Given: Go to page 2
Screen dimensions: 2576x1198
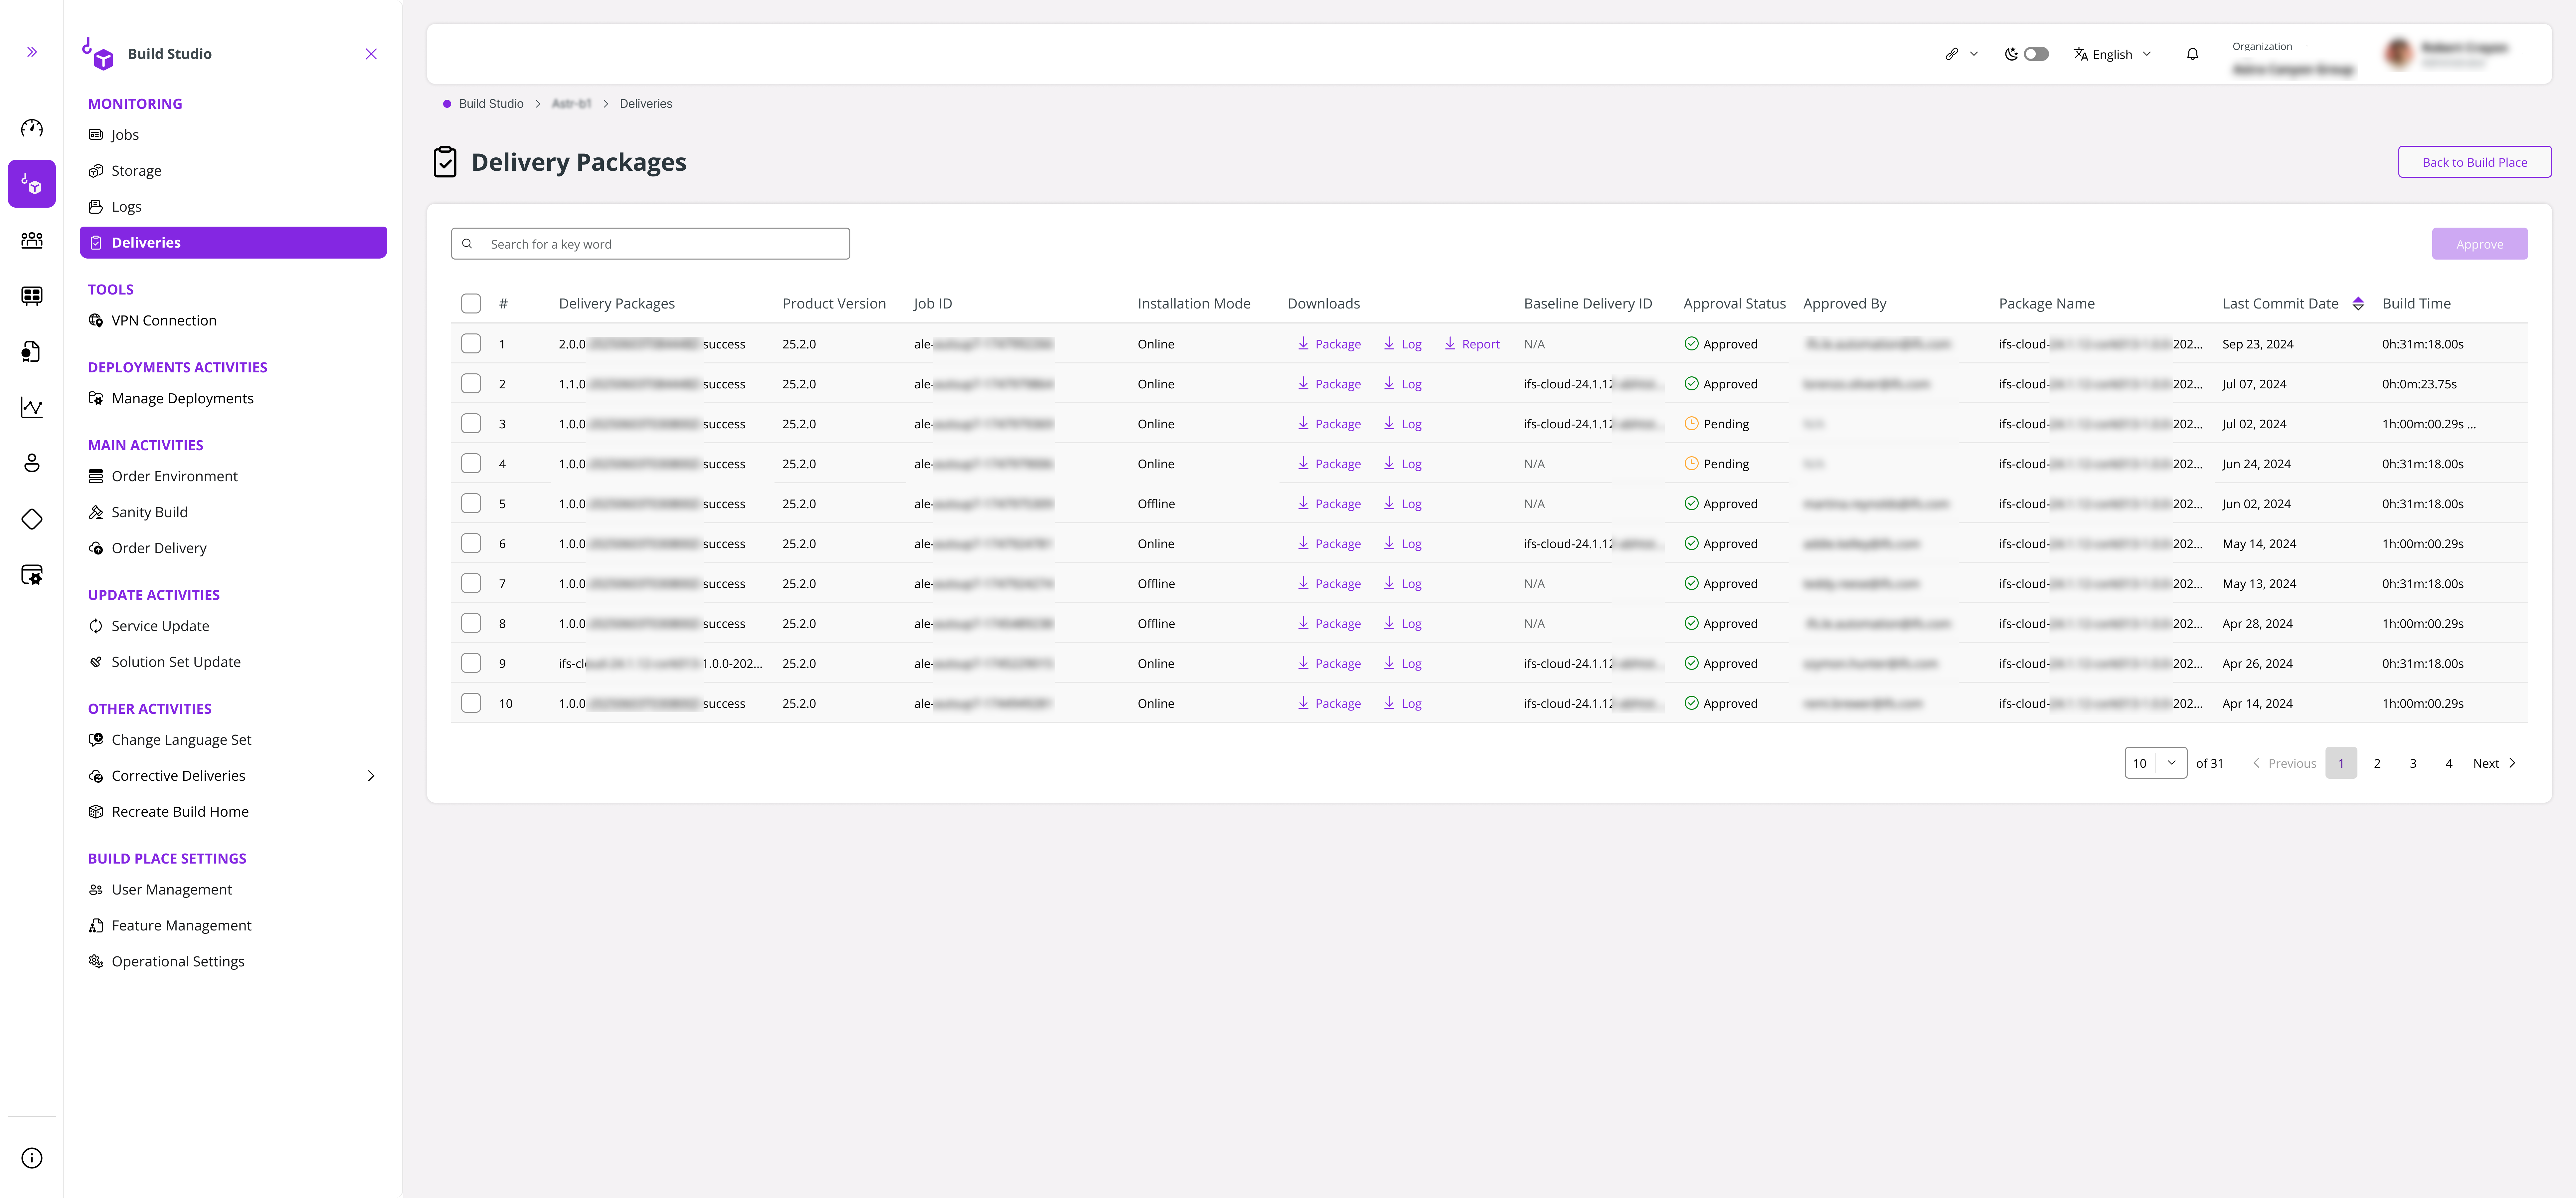Looking at the screenshot, I should tap(2377, 763).
